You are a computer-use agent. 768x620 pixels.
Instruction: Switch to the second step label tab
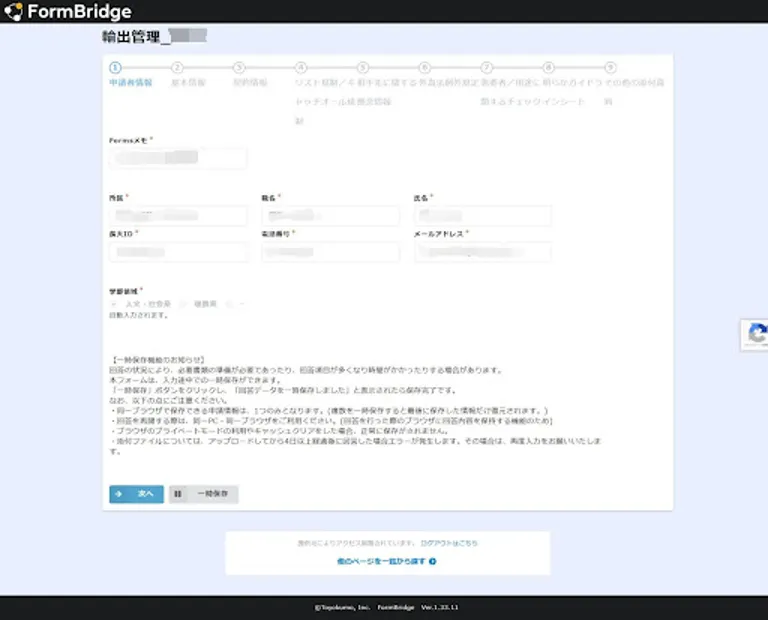point(189,83)
